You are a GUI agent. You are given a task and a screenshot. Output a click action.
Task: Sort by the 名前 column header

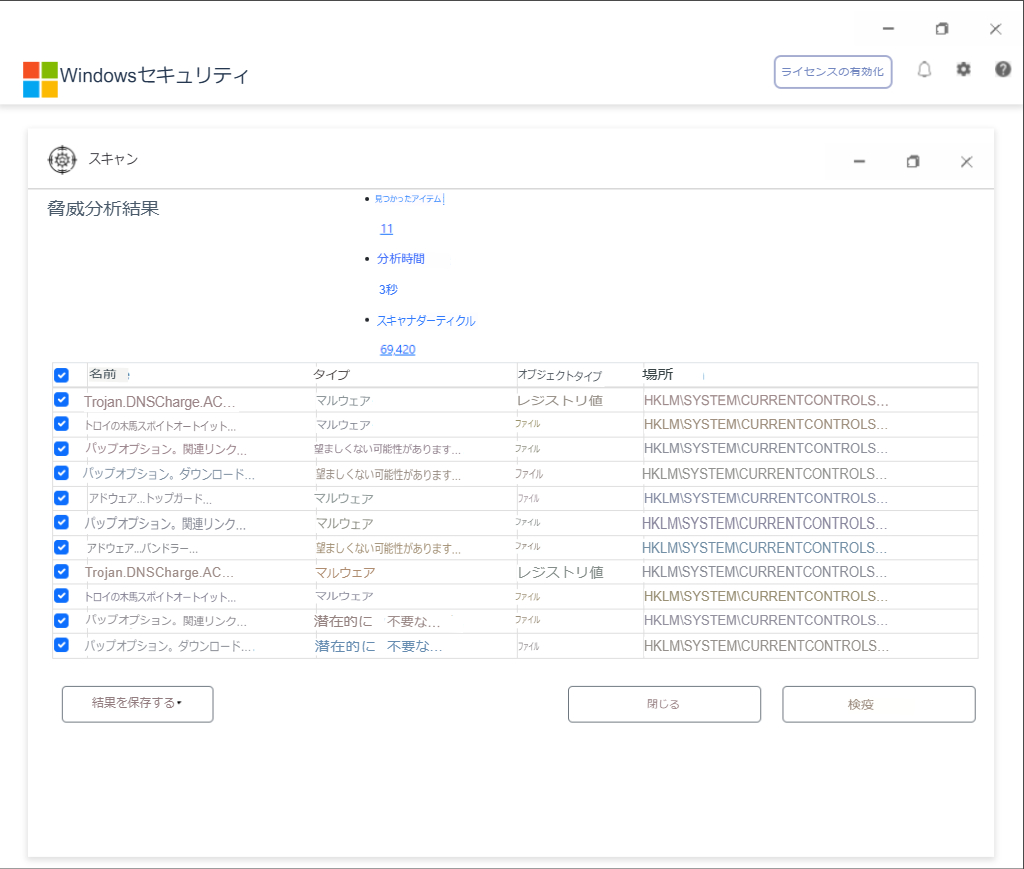point(103,375)
